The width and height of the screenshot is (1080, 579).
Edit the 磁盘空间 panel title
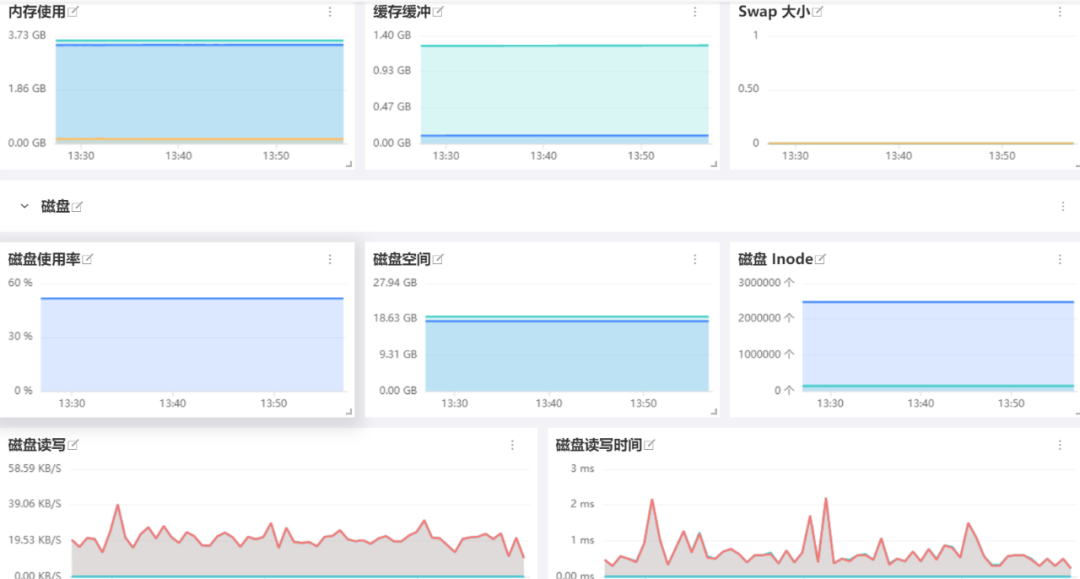point(438,259)
